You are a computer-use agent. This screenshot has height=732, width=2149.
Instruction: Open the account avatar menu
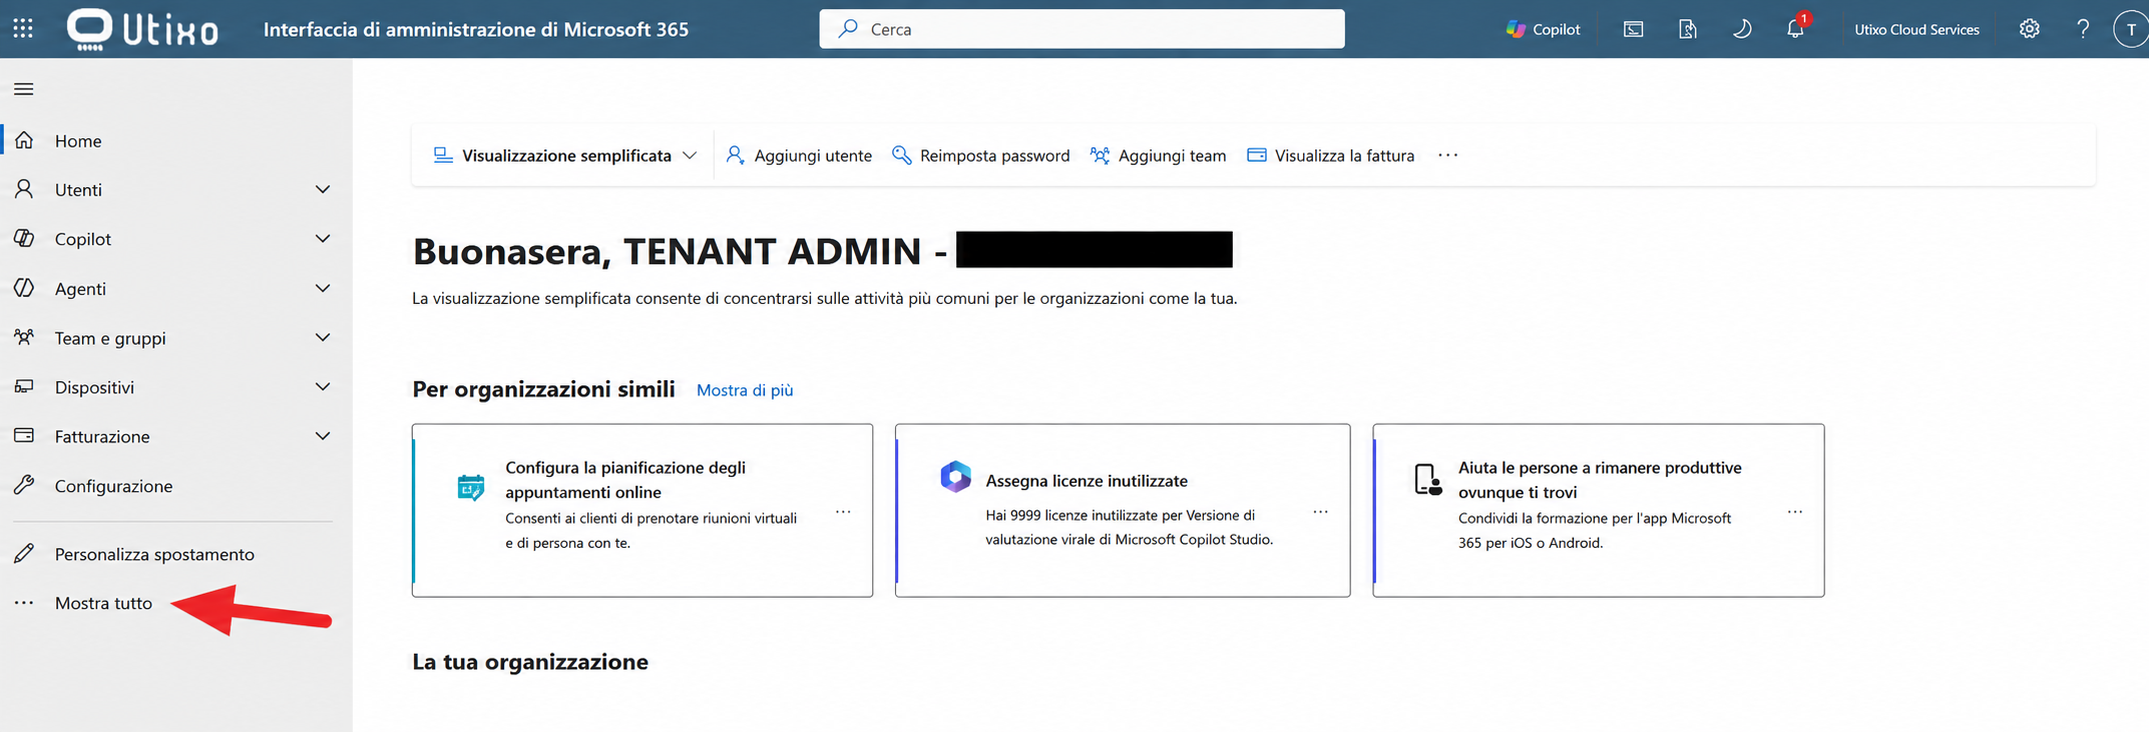[2131, 29]
